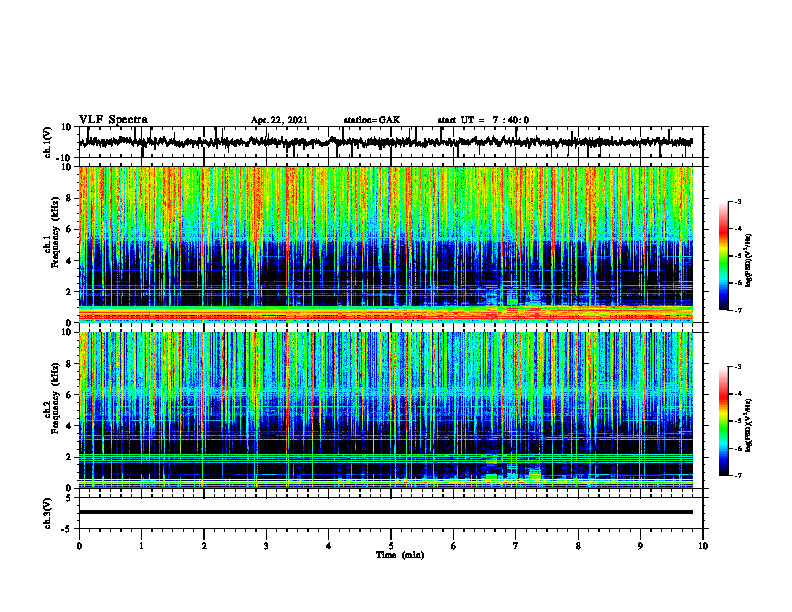The height and width of the screenshot is (612, 792).
Task: Click the ch.3(V) axis label
Action: [x=47, y=513]
